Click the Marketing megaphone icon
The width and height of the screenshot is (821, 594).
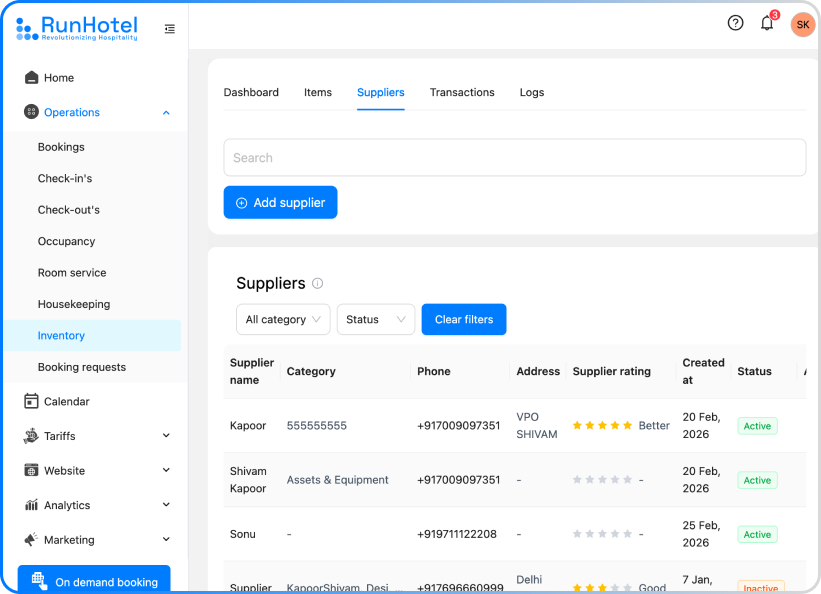[x=31, y=540]
